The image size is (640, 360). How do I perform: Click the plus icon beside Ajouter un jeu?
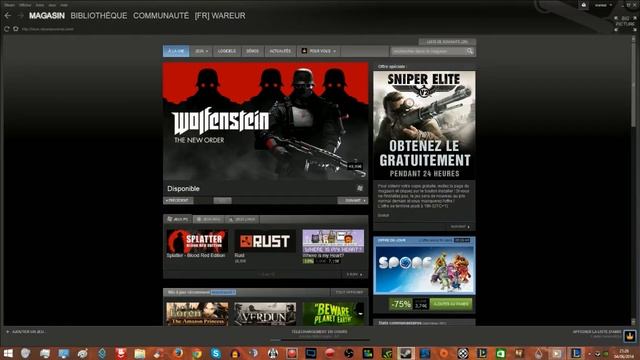tap(7, 332)
